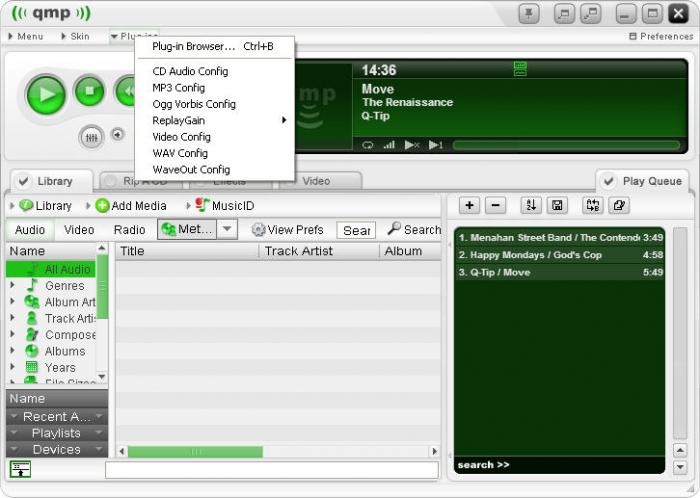
Task: Sort by Title column header
Action: coord(188,251)
